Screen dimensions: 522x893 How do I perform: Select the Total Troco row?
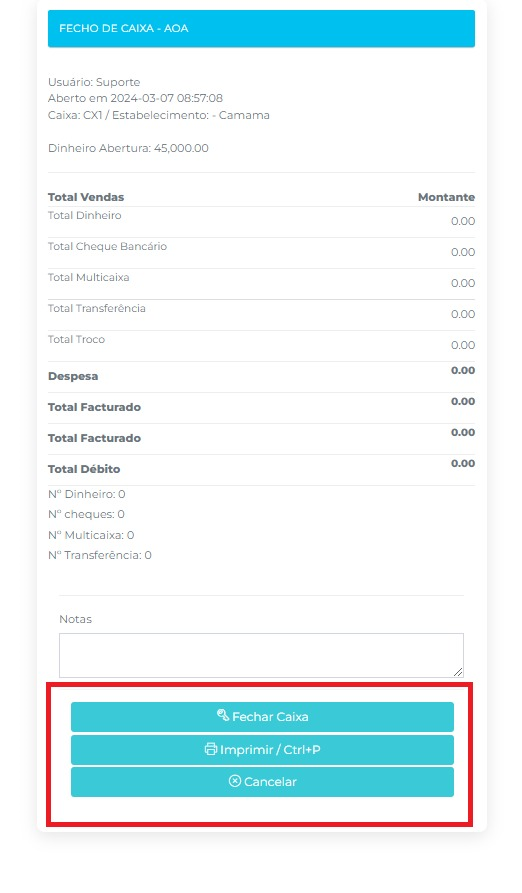coord(261,346)
